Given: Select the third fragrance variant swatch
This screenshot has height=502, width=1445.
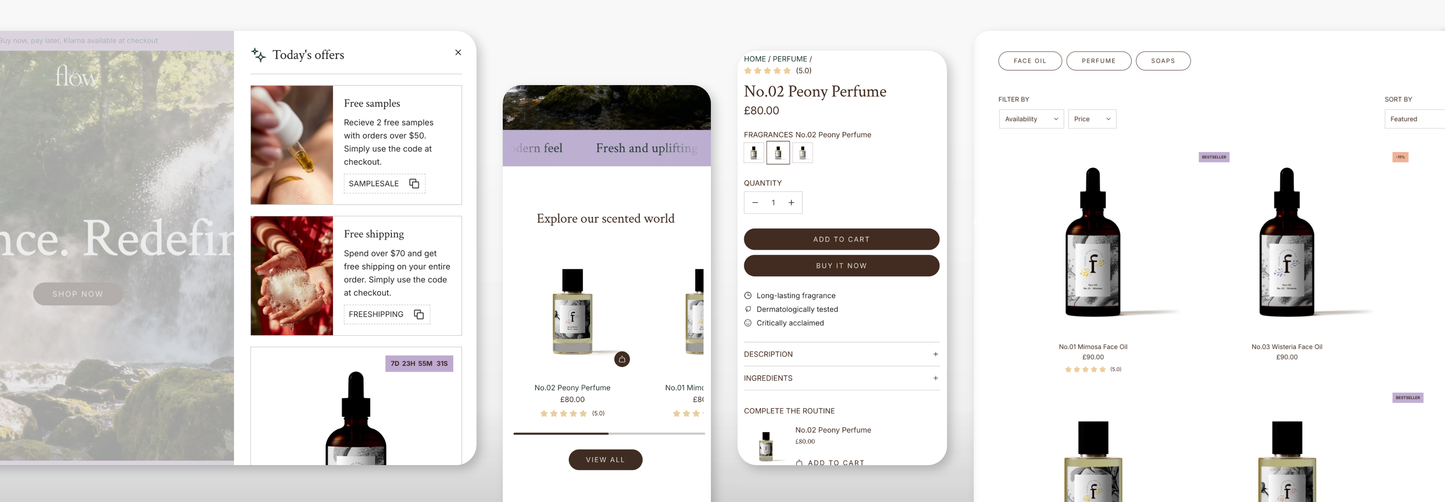Looking at the screenshot, I should 802,152.
